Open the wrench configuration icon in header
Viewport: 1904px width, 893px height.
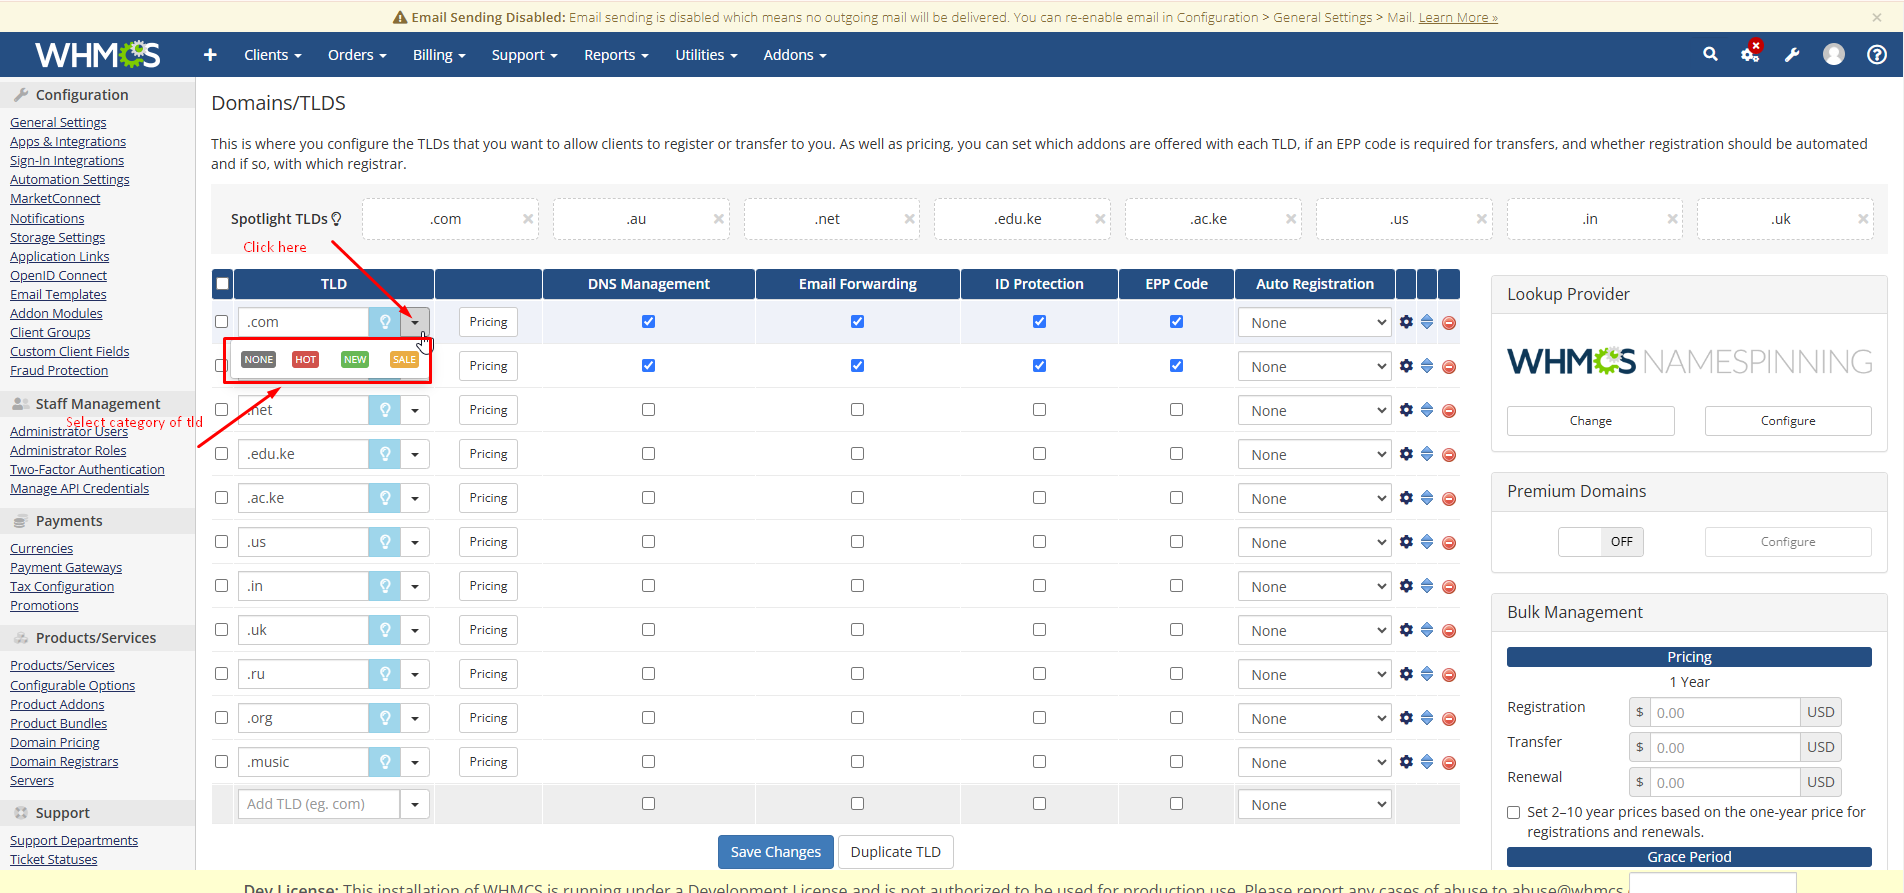[1792, 55]
